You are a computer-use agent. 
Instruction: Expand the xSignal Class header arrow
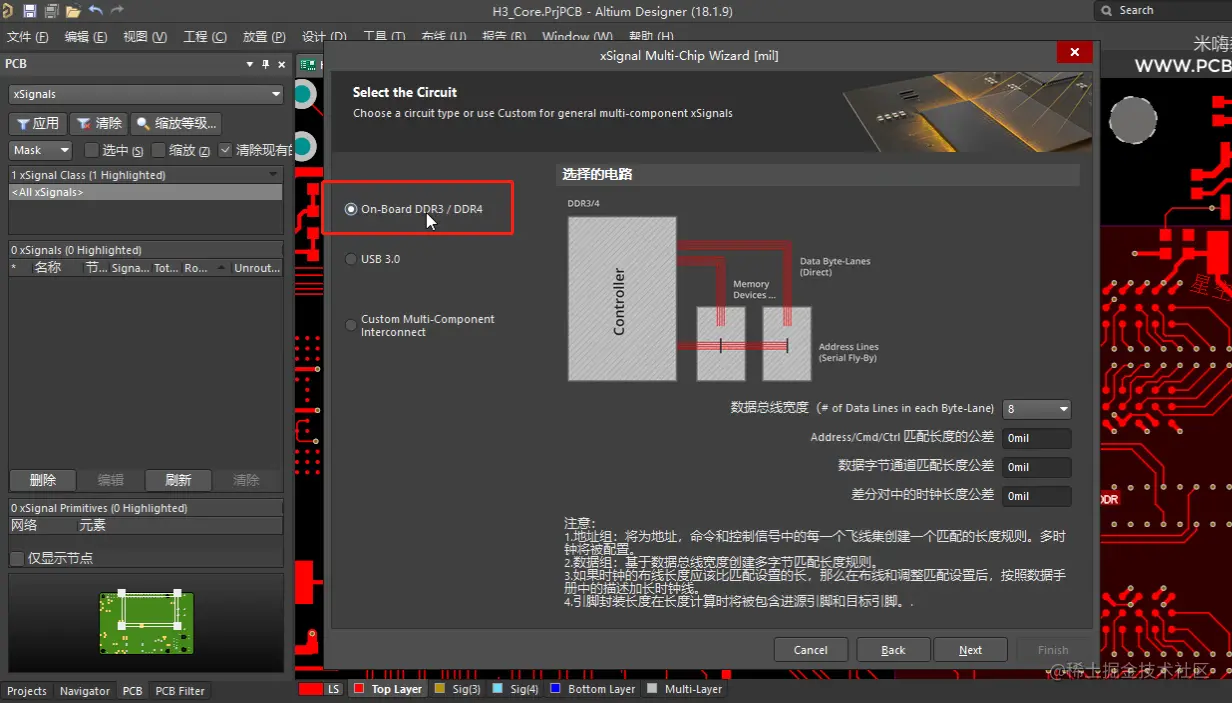click(274, 175)
